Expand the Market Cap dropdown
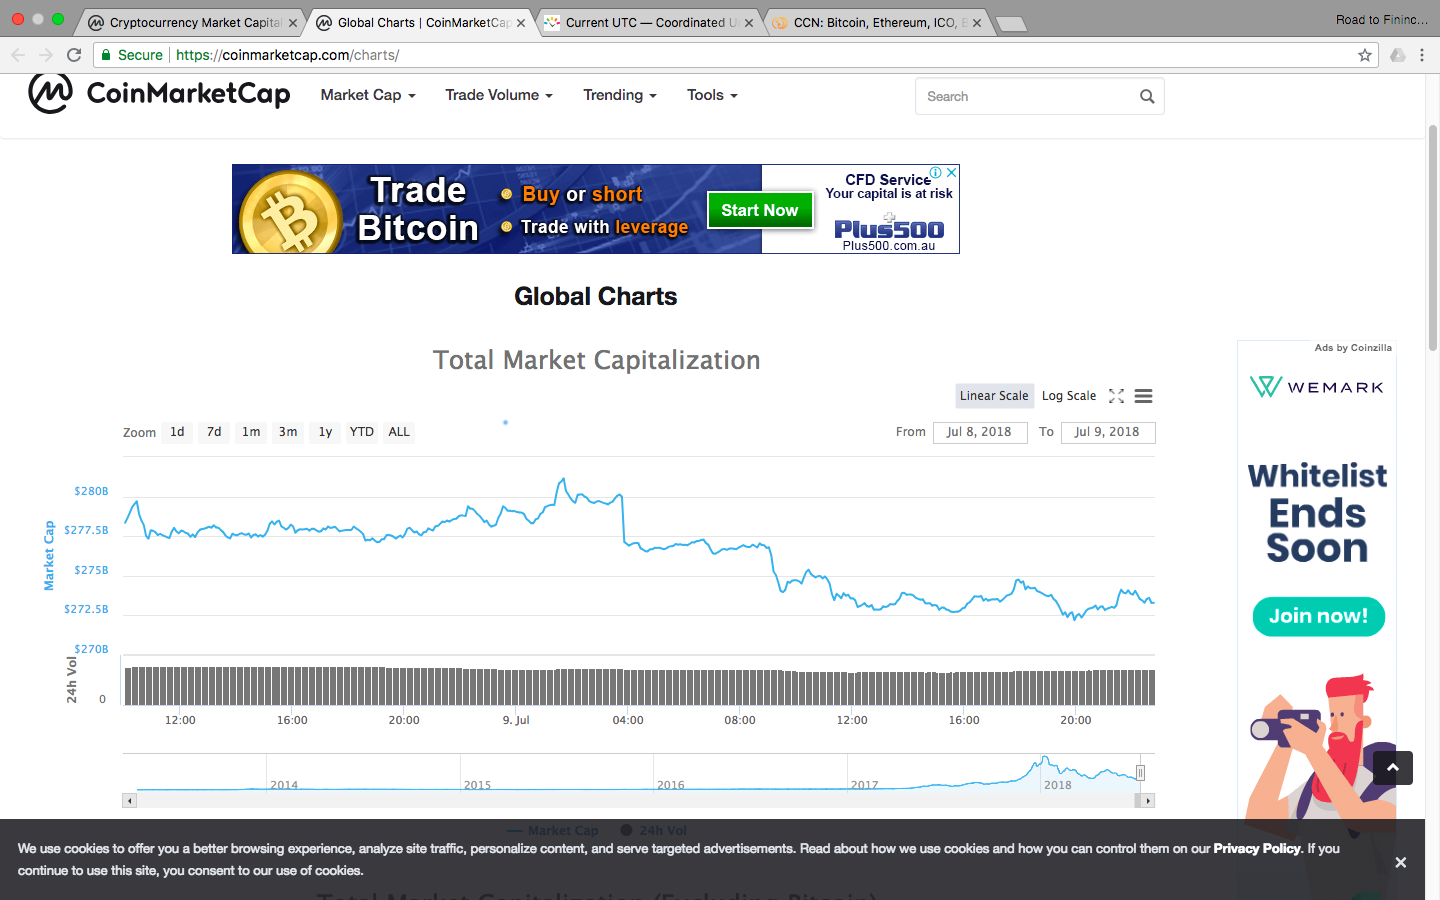The width and height of the screenshot is (1440, 900). (x=368, y=95)
